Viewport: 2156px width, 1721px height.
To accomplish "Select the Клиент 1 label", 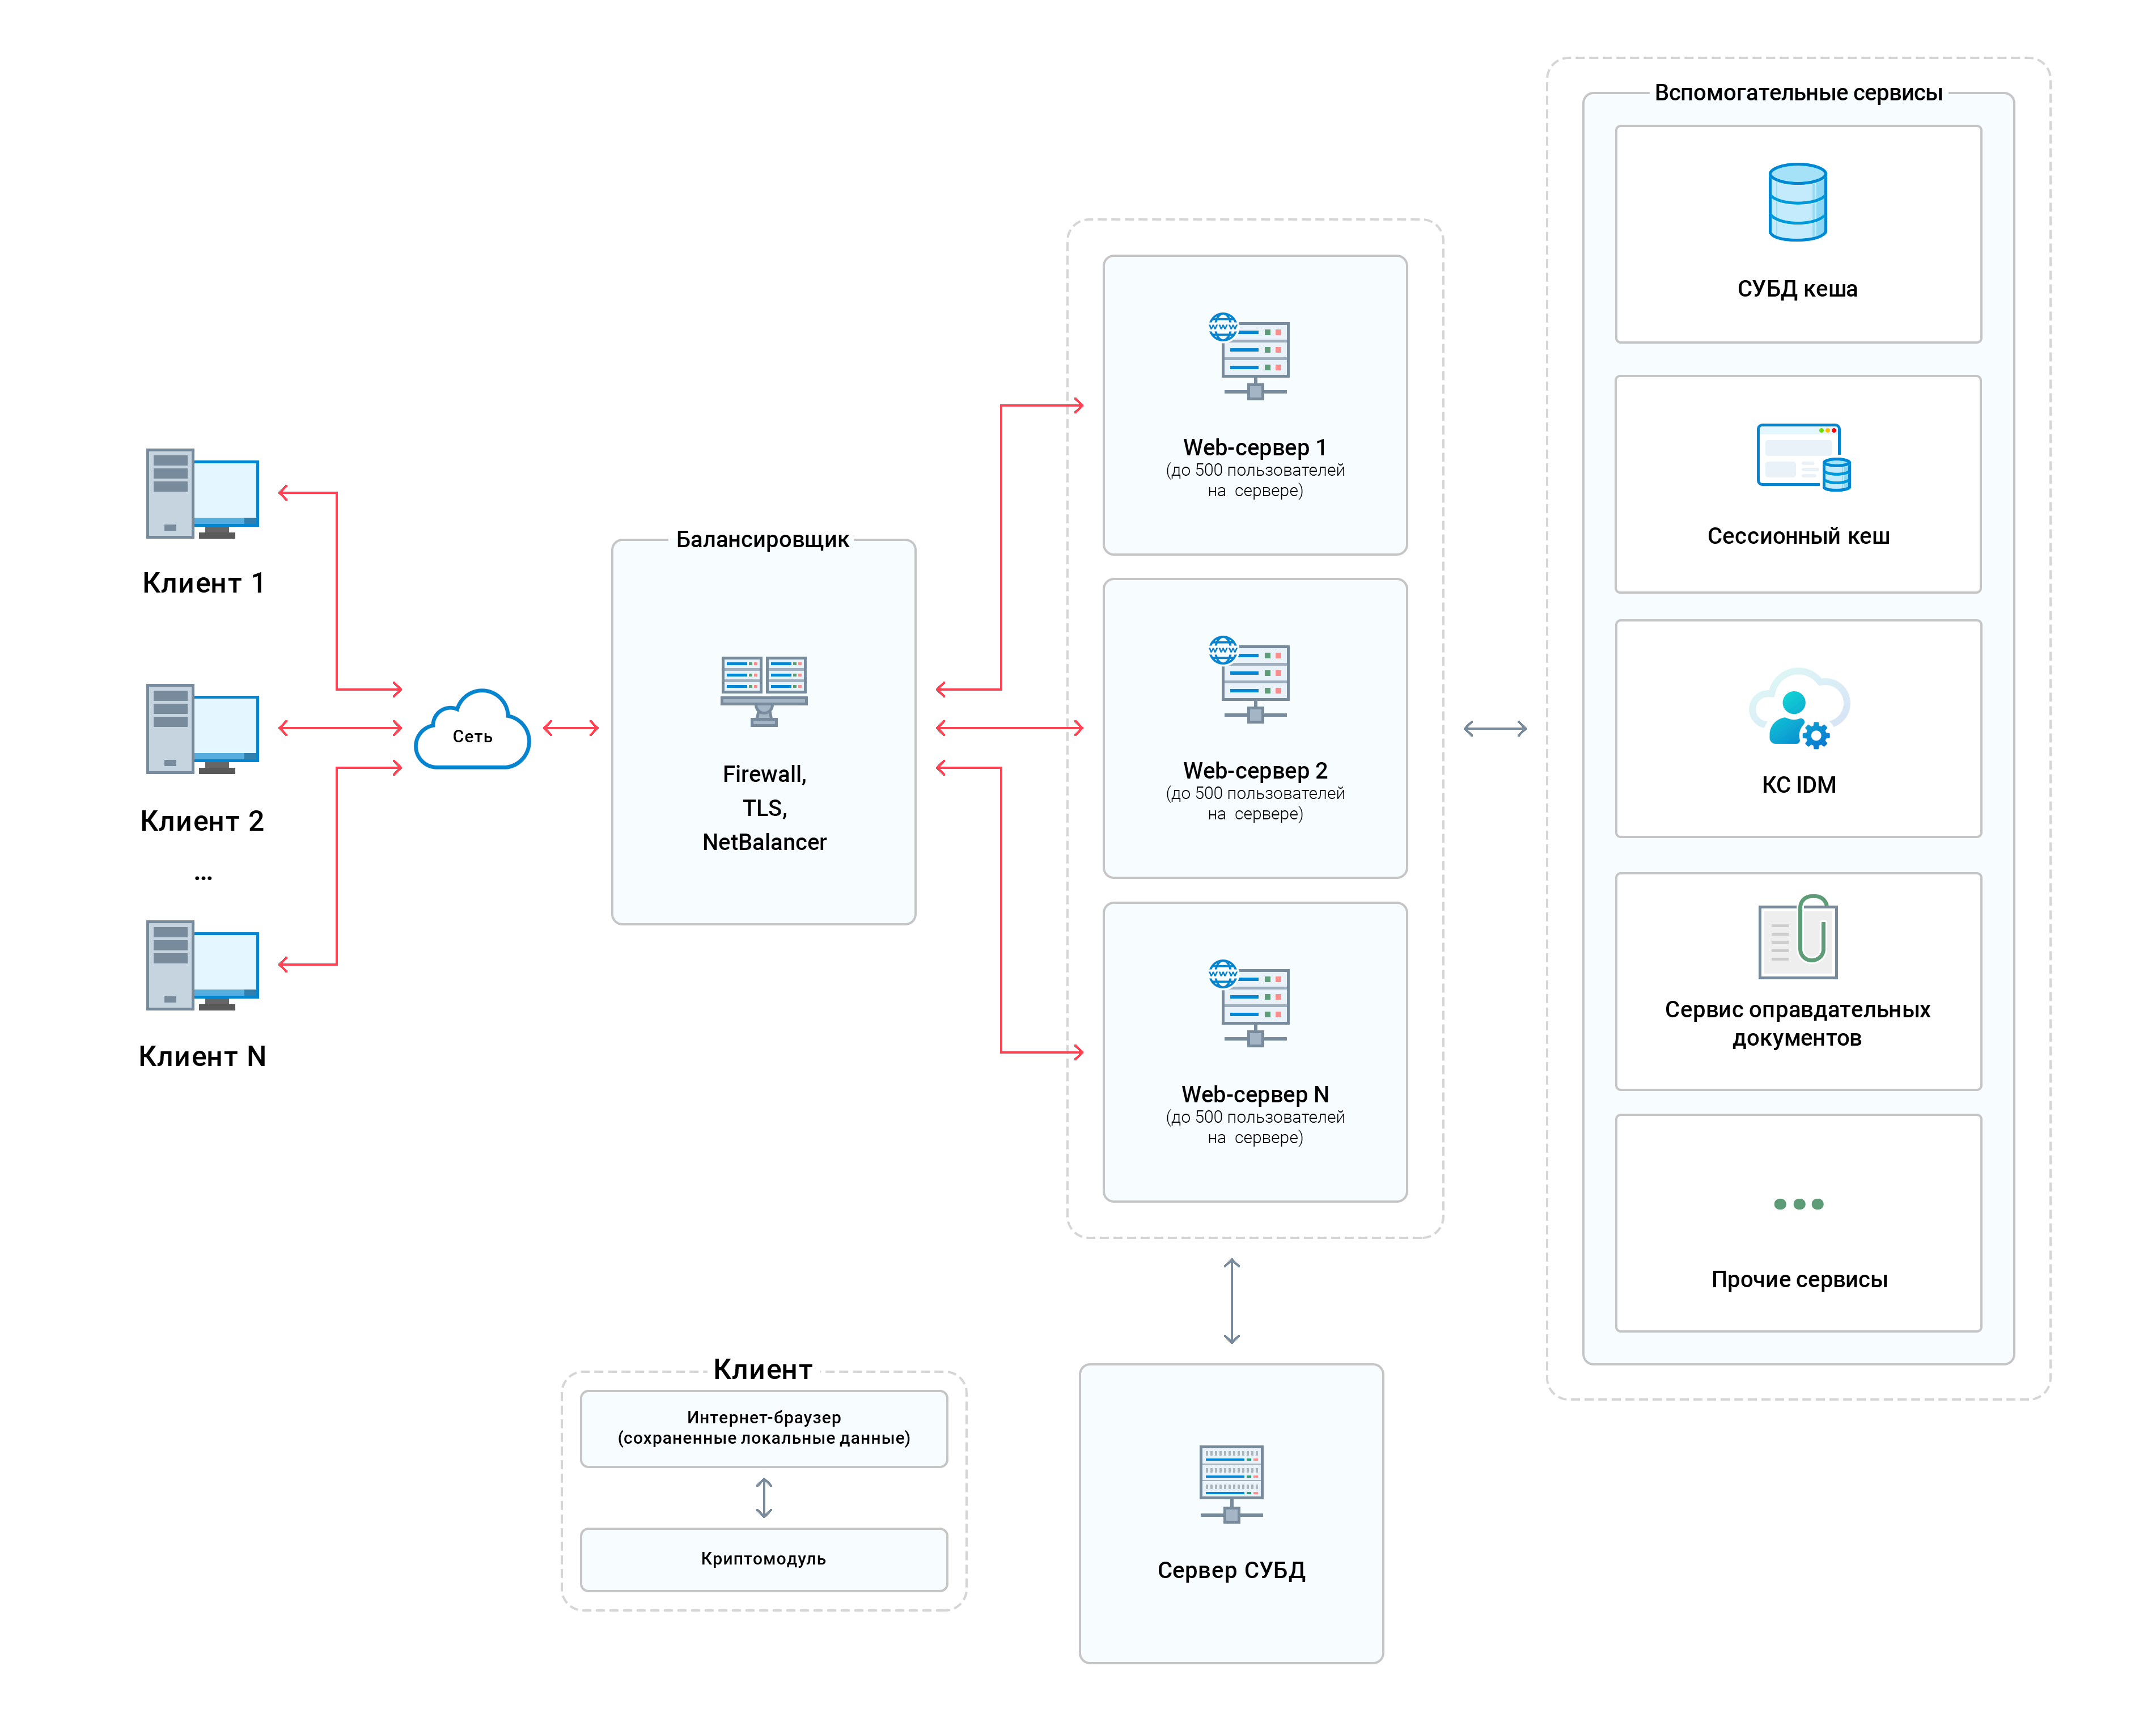I will point(203,583).
